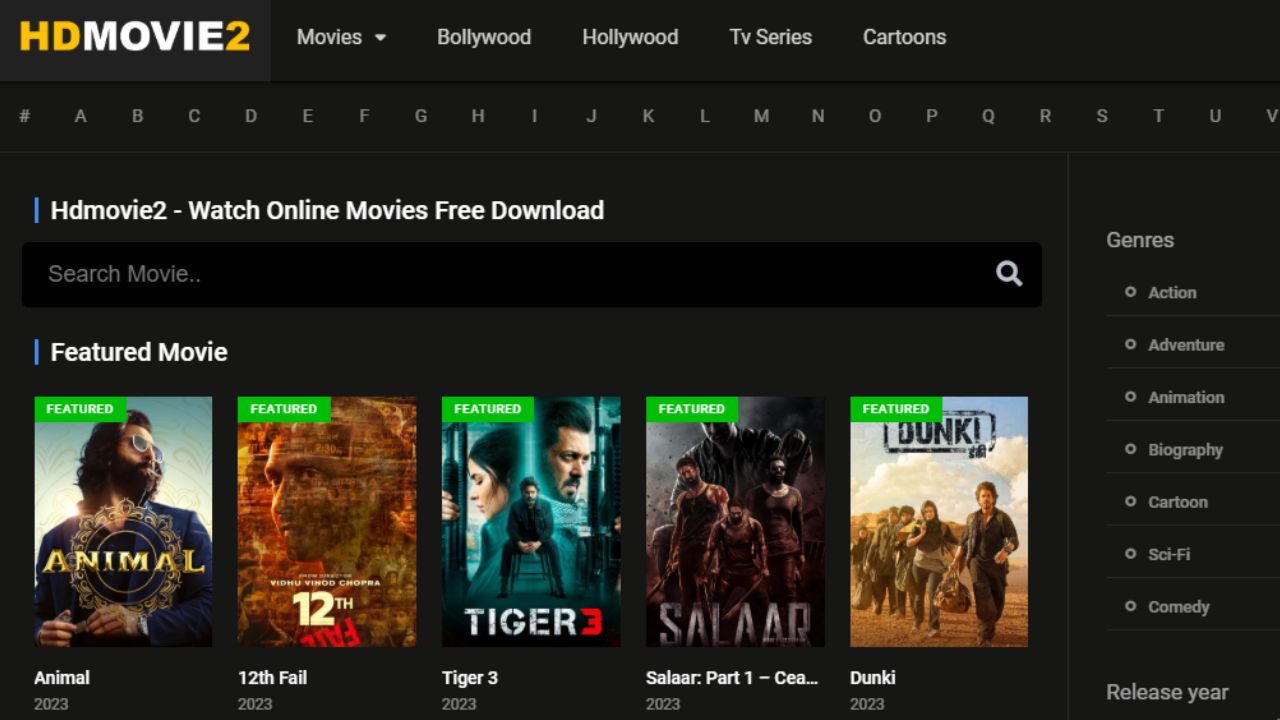Click the Salaar: Part 1 title link

(732, 677)
